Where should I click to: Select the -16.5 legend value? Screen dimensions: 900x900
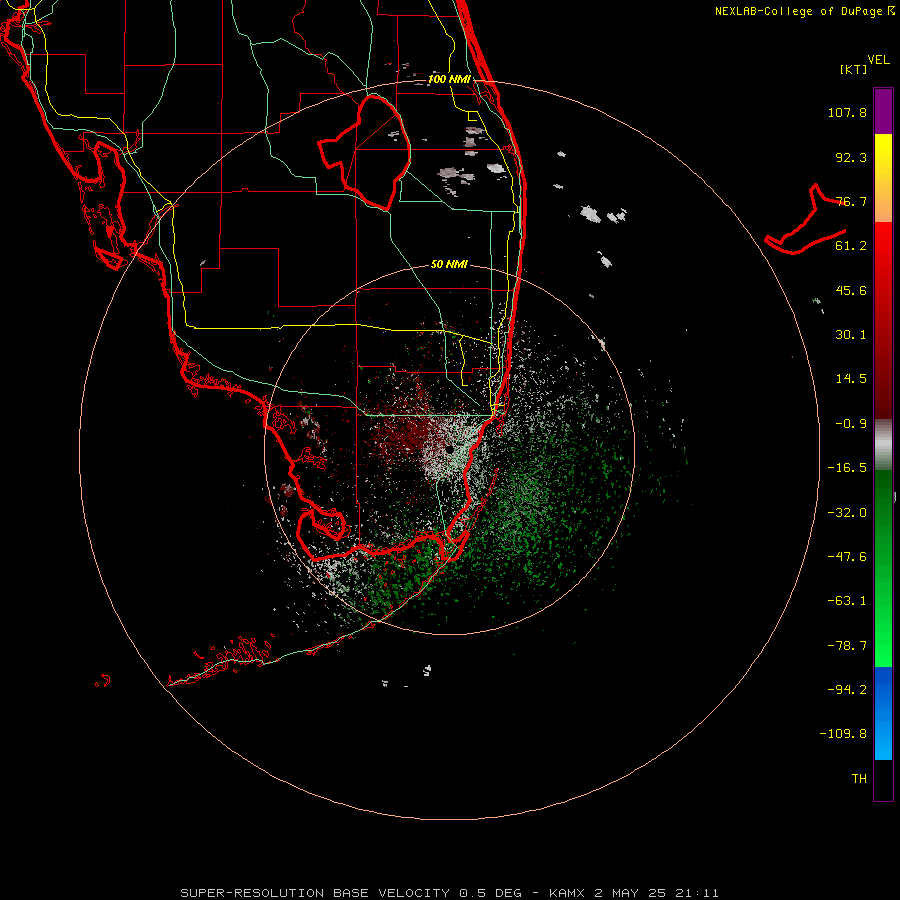847,468
